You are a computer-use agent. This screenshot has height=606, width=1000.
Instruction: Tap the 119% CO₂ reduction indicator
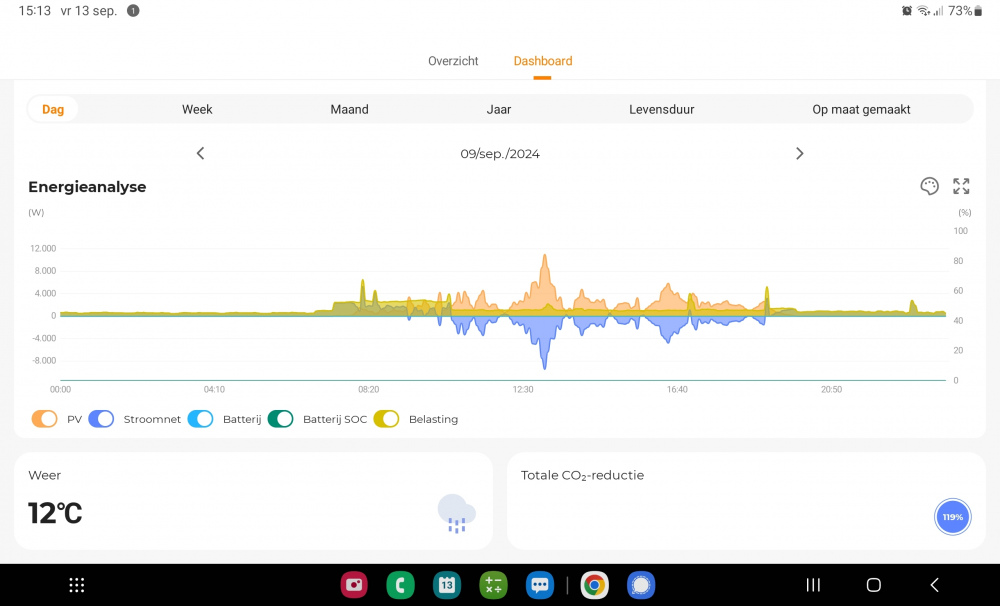click(x=952, y=517)
